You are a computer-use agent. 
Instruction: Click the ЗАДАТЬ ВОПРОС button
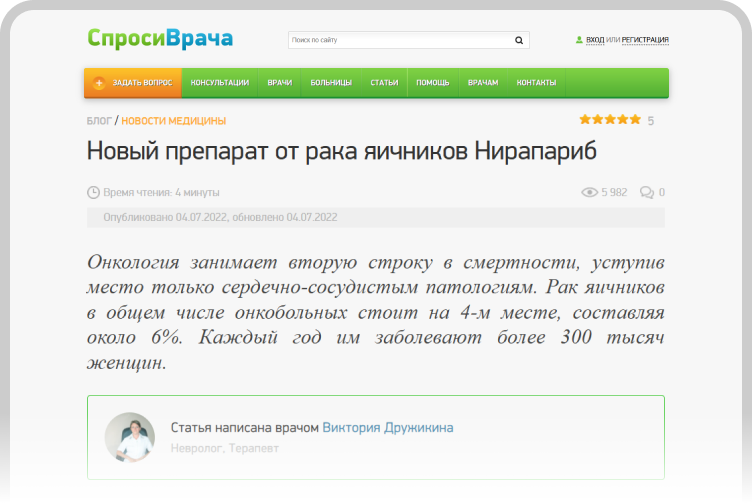133,83
